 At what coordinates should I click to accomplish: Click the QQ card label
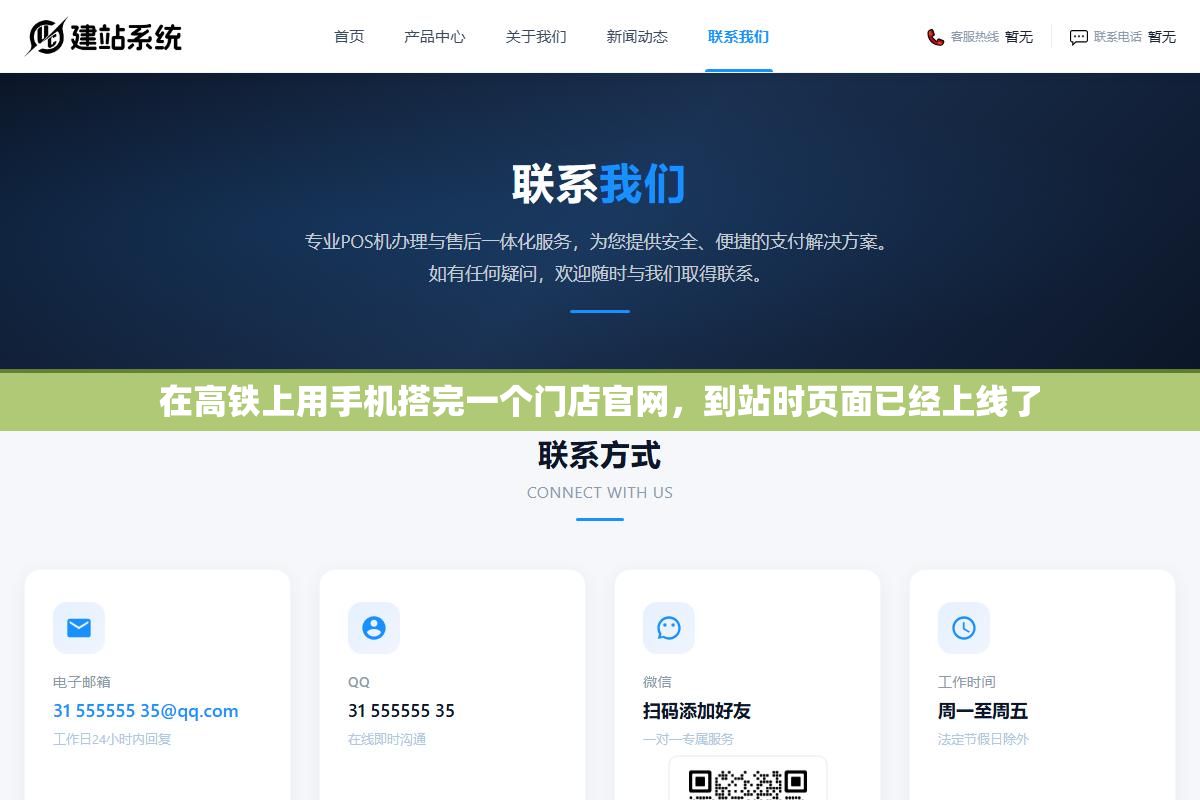pos(359,682)
